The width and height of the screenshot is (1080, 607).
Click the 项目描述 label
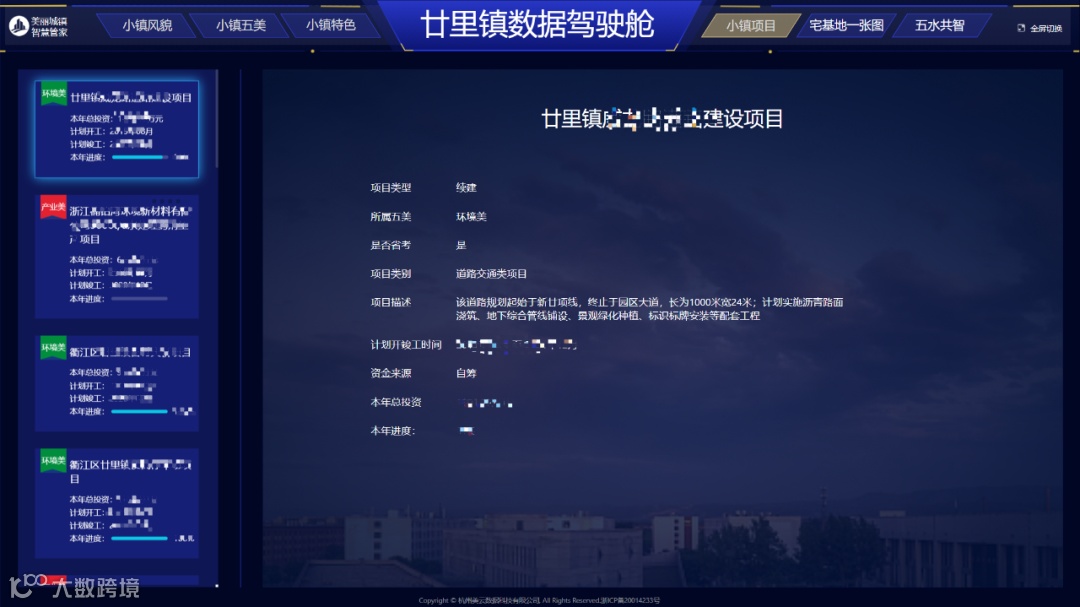(x=391, y=302)
